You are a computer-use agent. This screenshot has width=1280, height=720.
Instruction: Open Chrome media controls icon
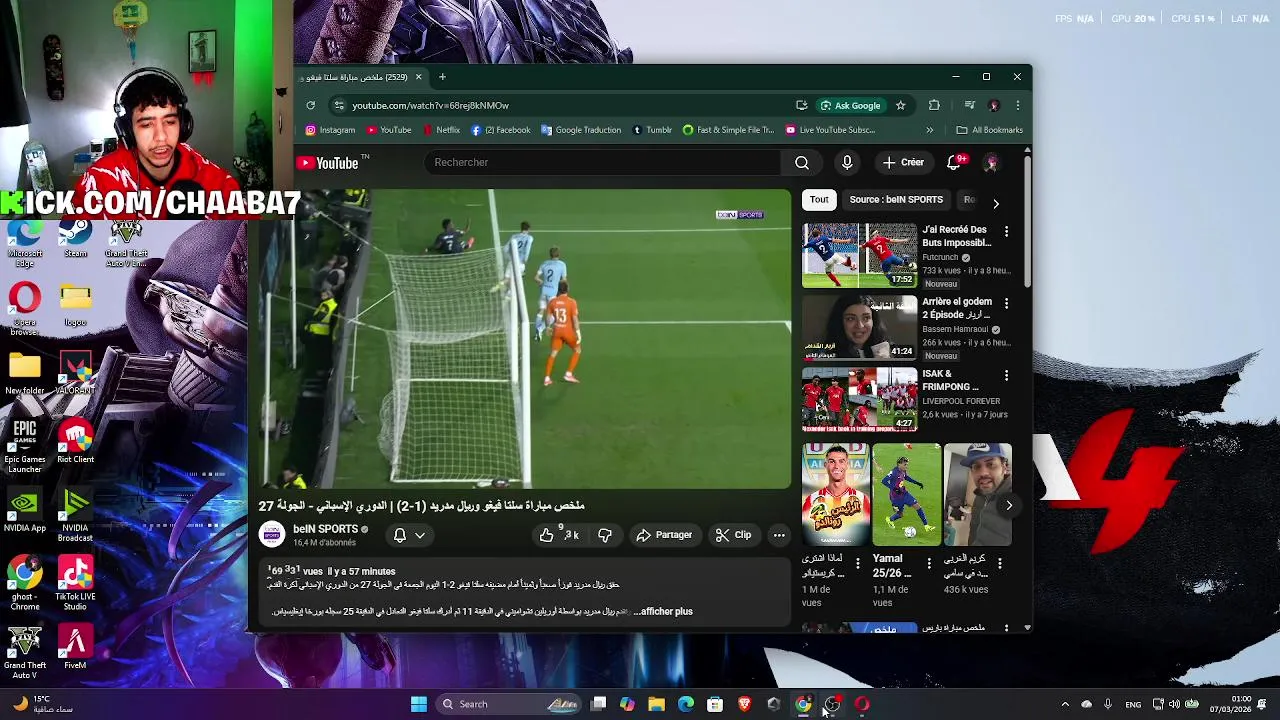969,105
